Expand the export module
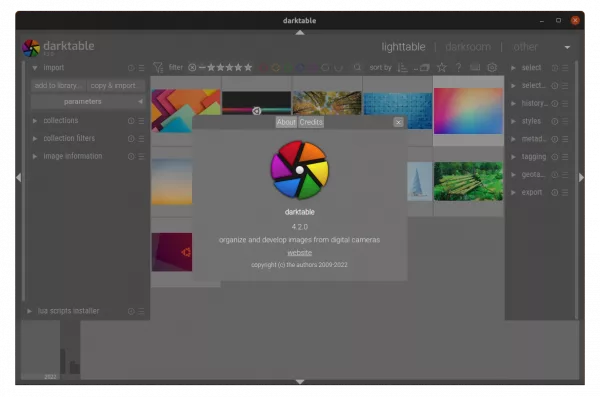Viewport: 600px width, 397px height. point(514,192)
